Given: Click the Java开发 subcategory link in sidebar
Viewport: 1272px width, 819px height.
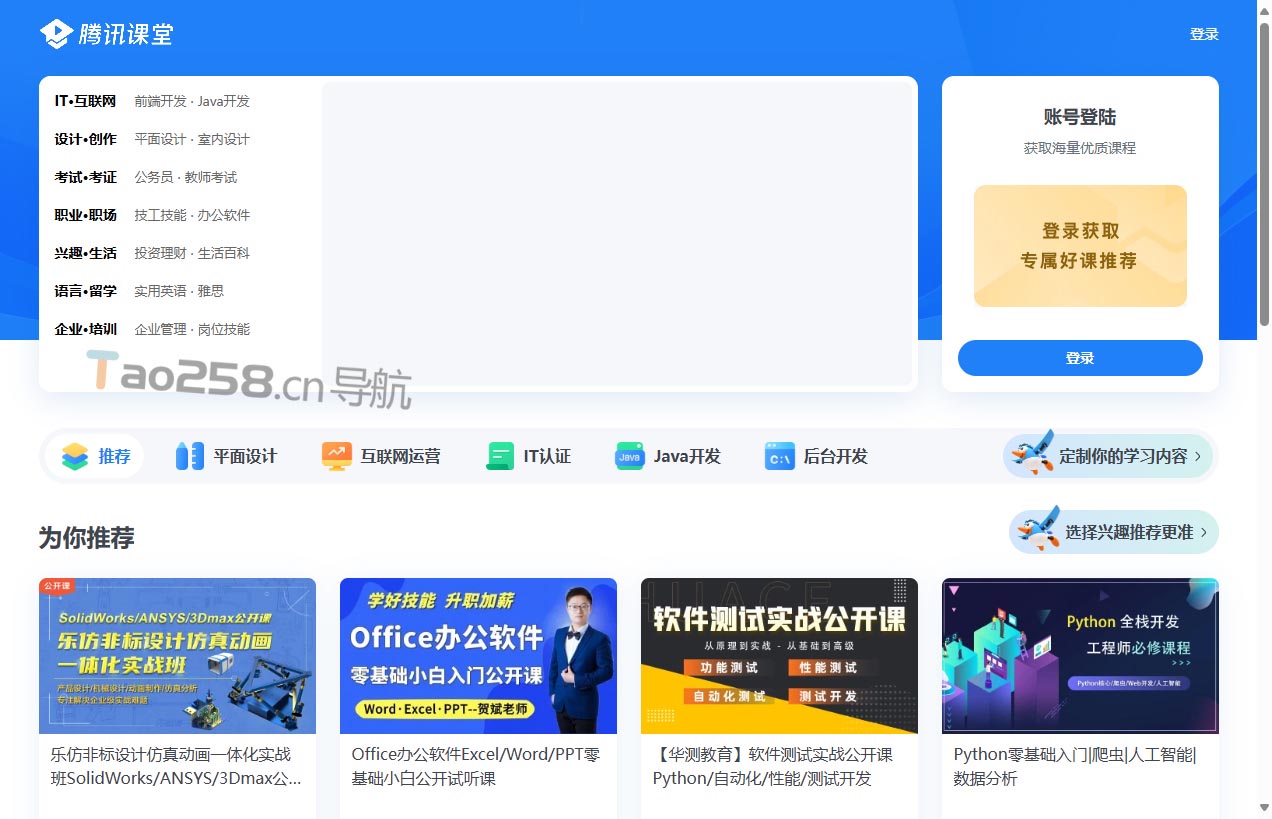Looking at the screenshot, I should 223,101.
